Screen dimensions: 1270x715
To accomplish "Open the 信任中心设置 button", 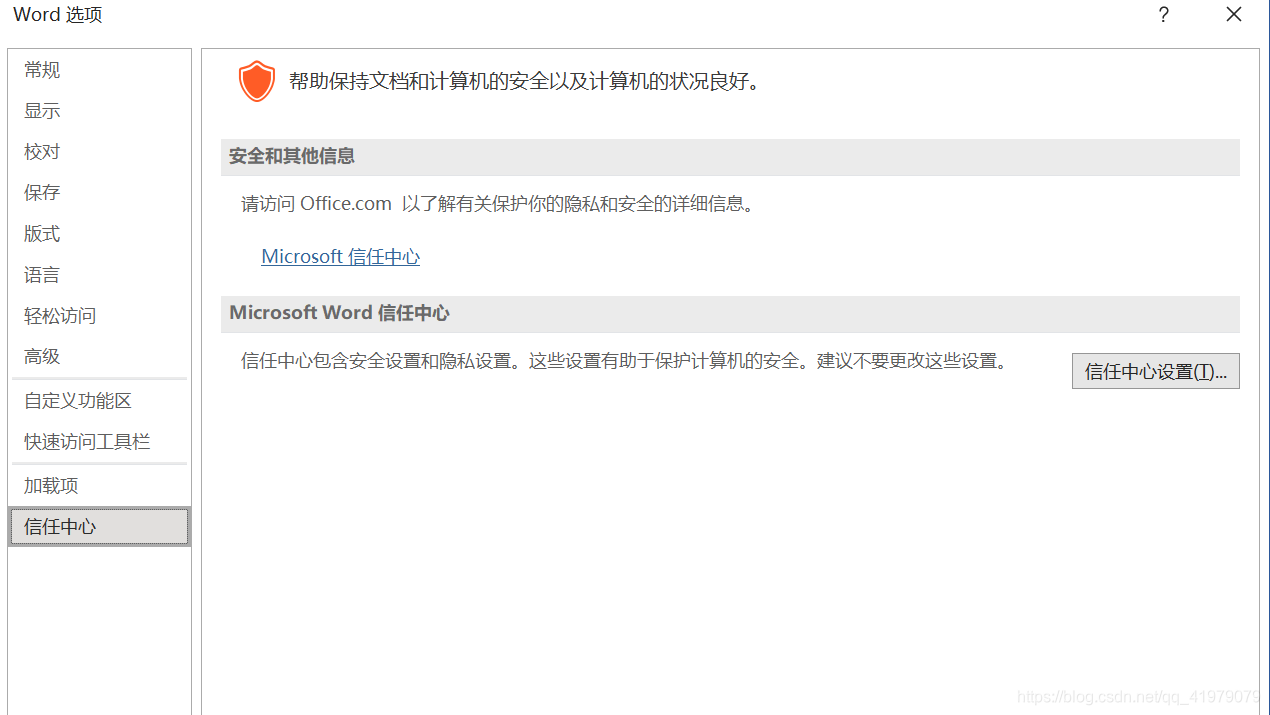I will coord(1155,371).
